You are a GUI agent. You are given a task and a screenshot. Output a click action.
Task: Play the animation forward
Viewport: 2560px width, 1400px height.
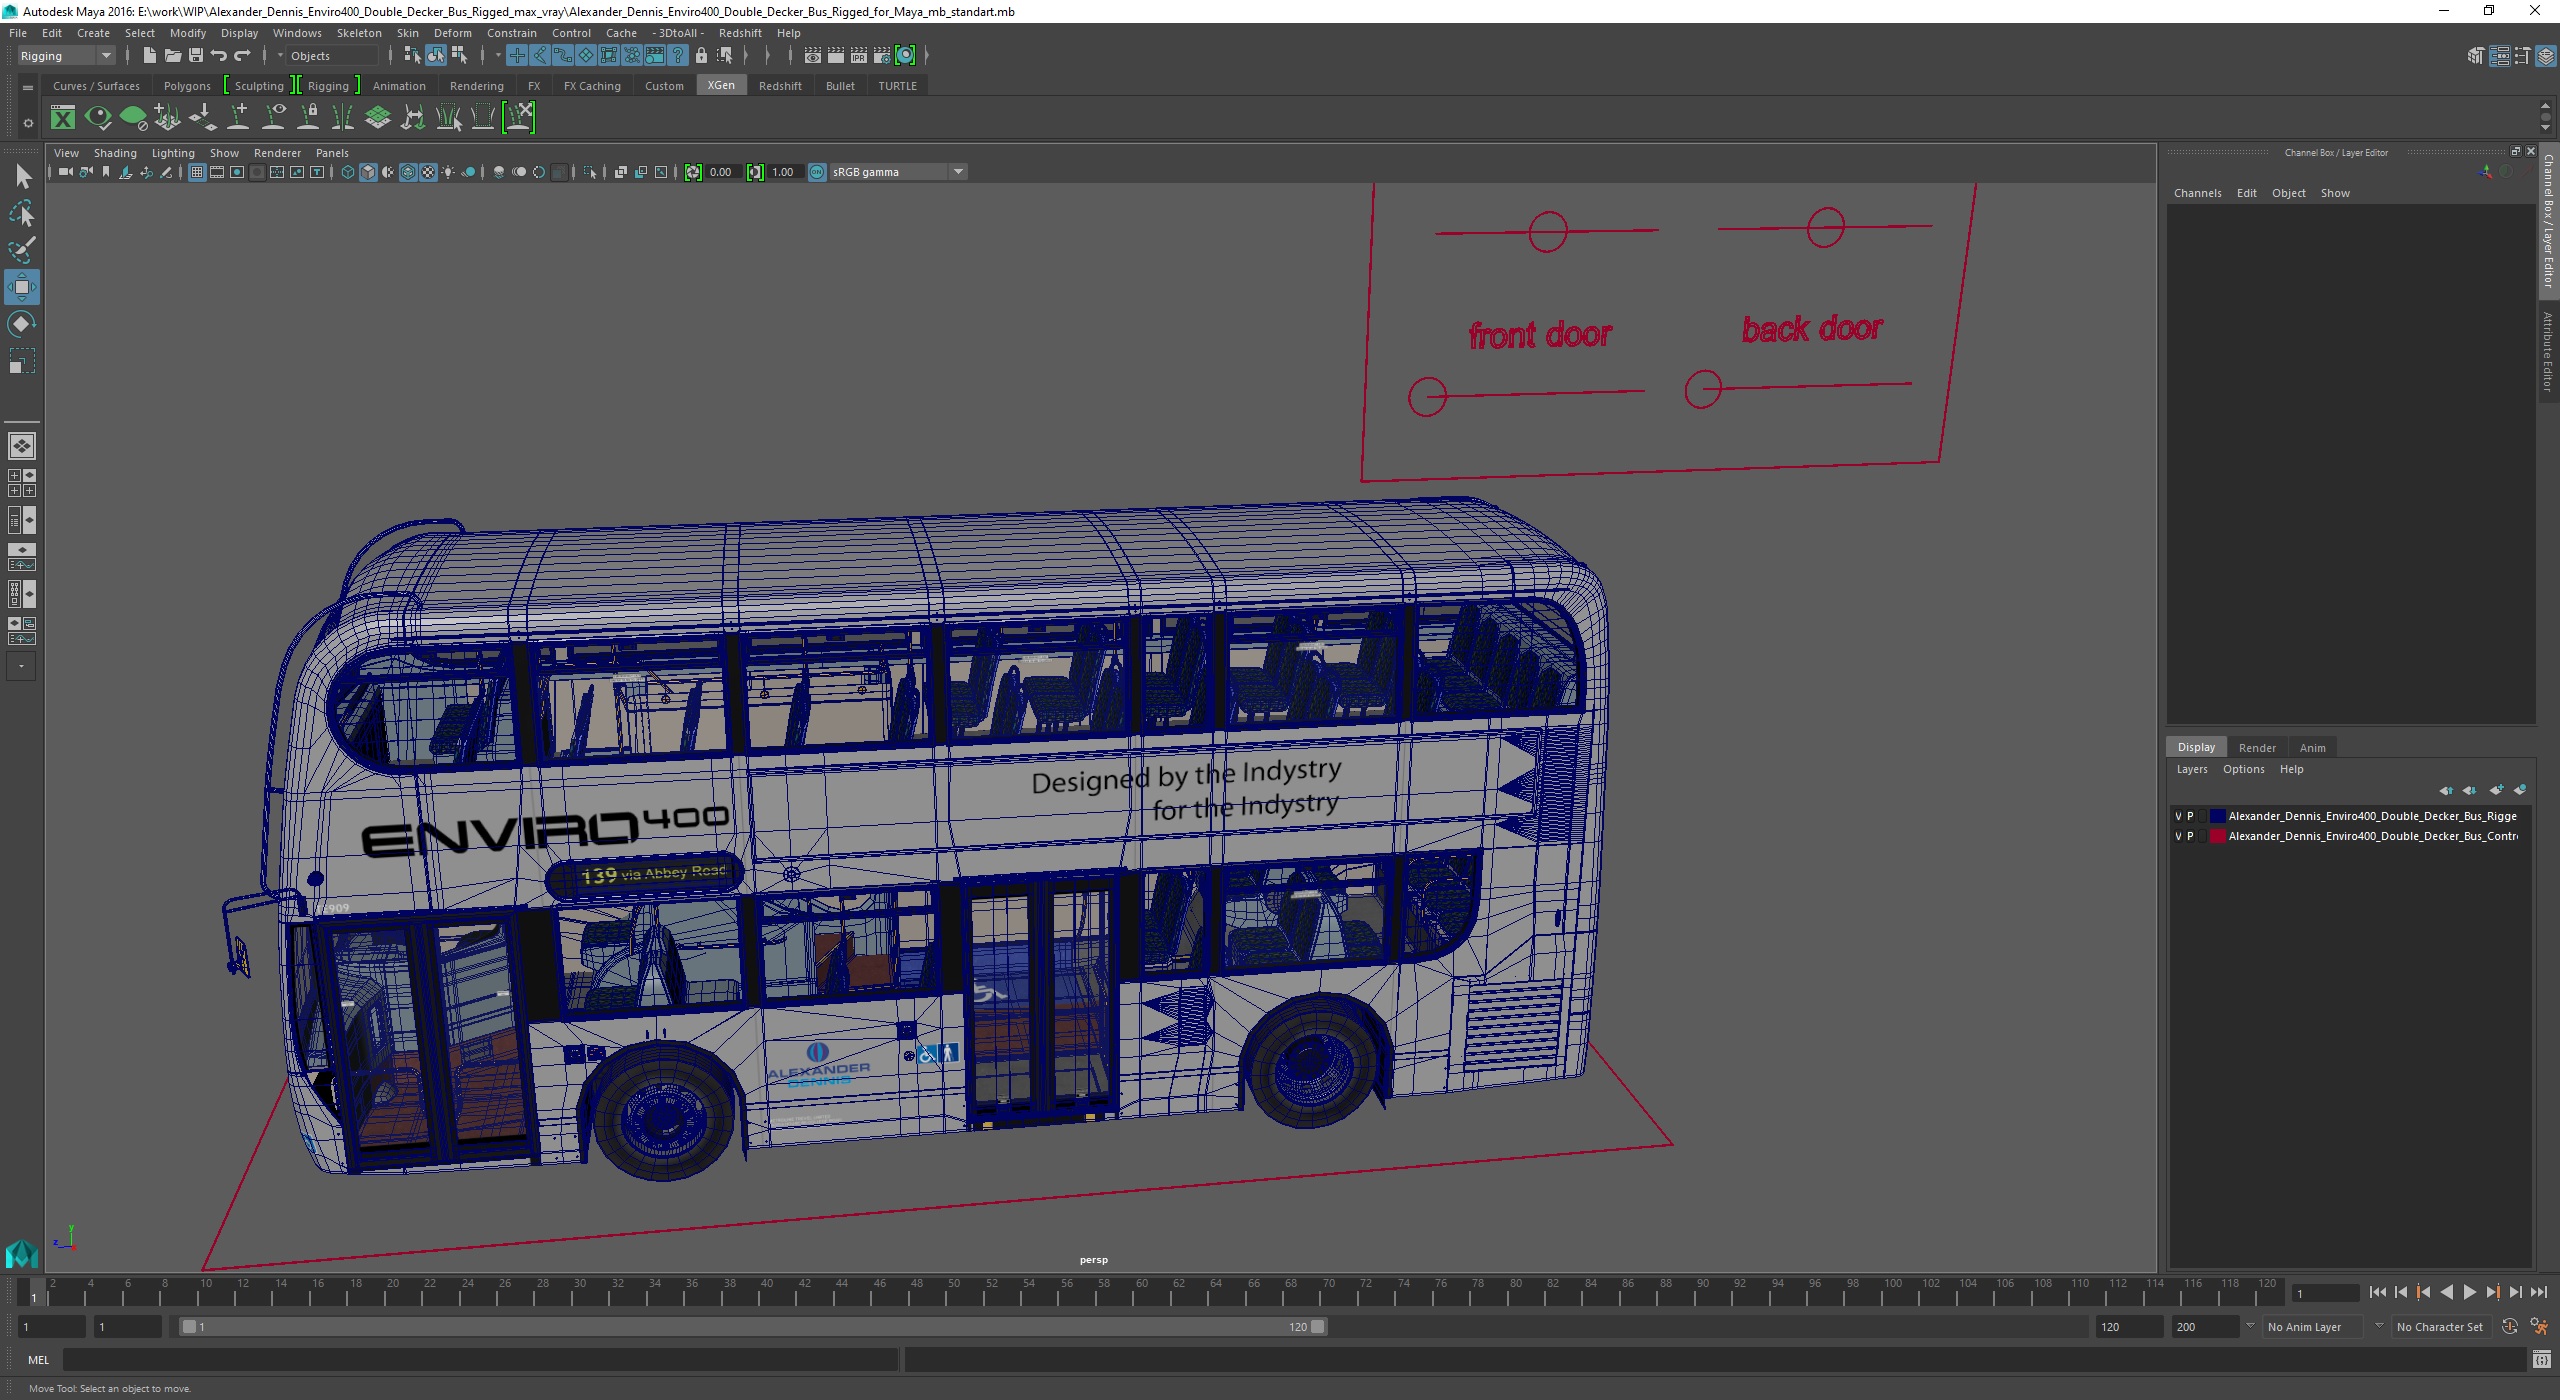pyautogui.click(x=2470, y=1293)
